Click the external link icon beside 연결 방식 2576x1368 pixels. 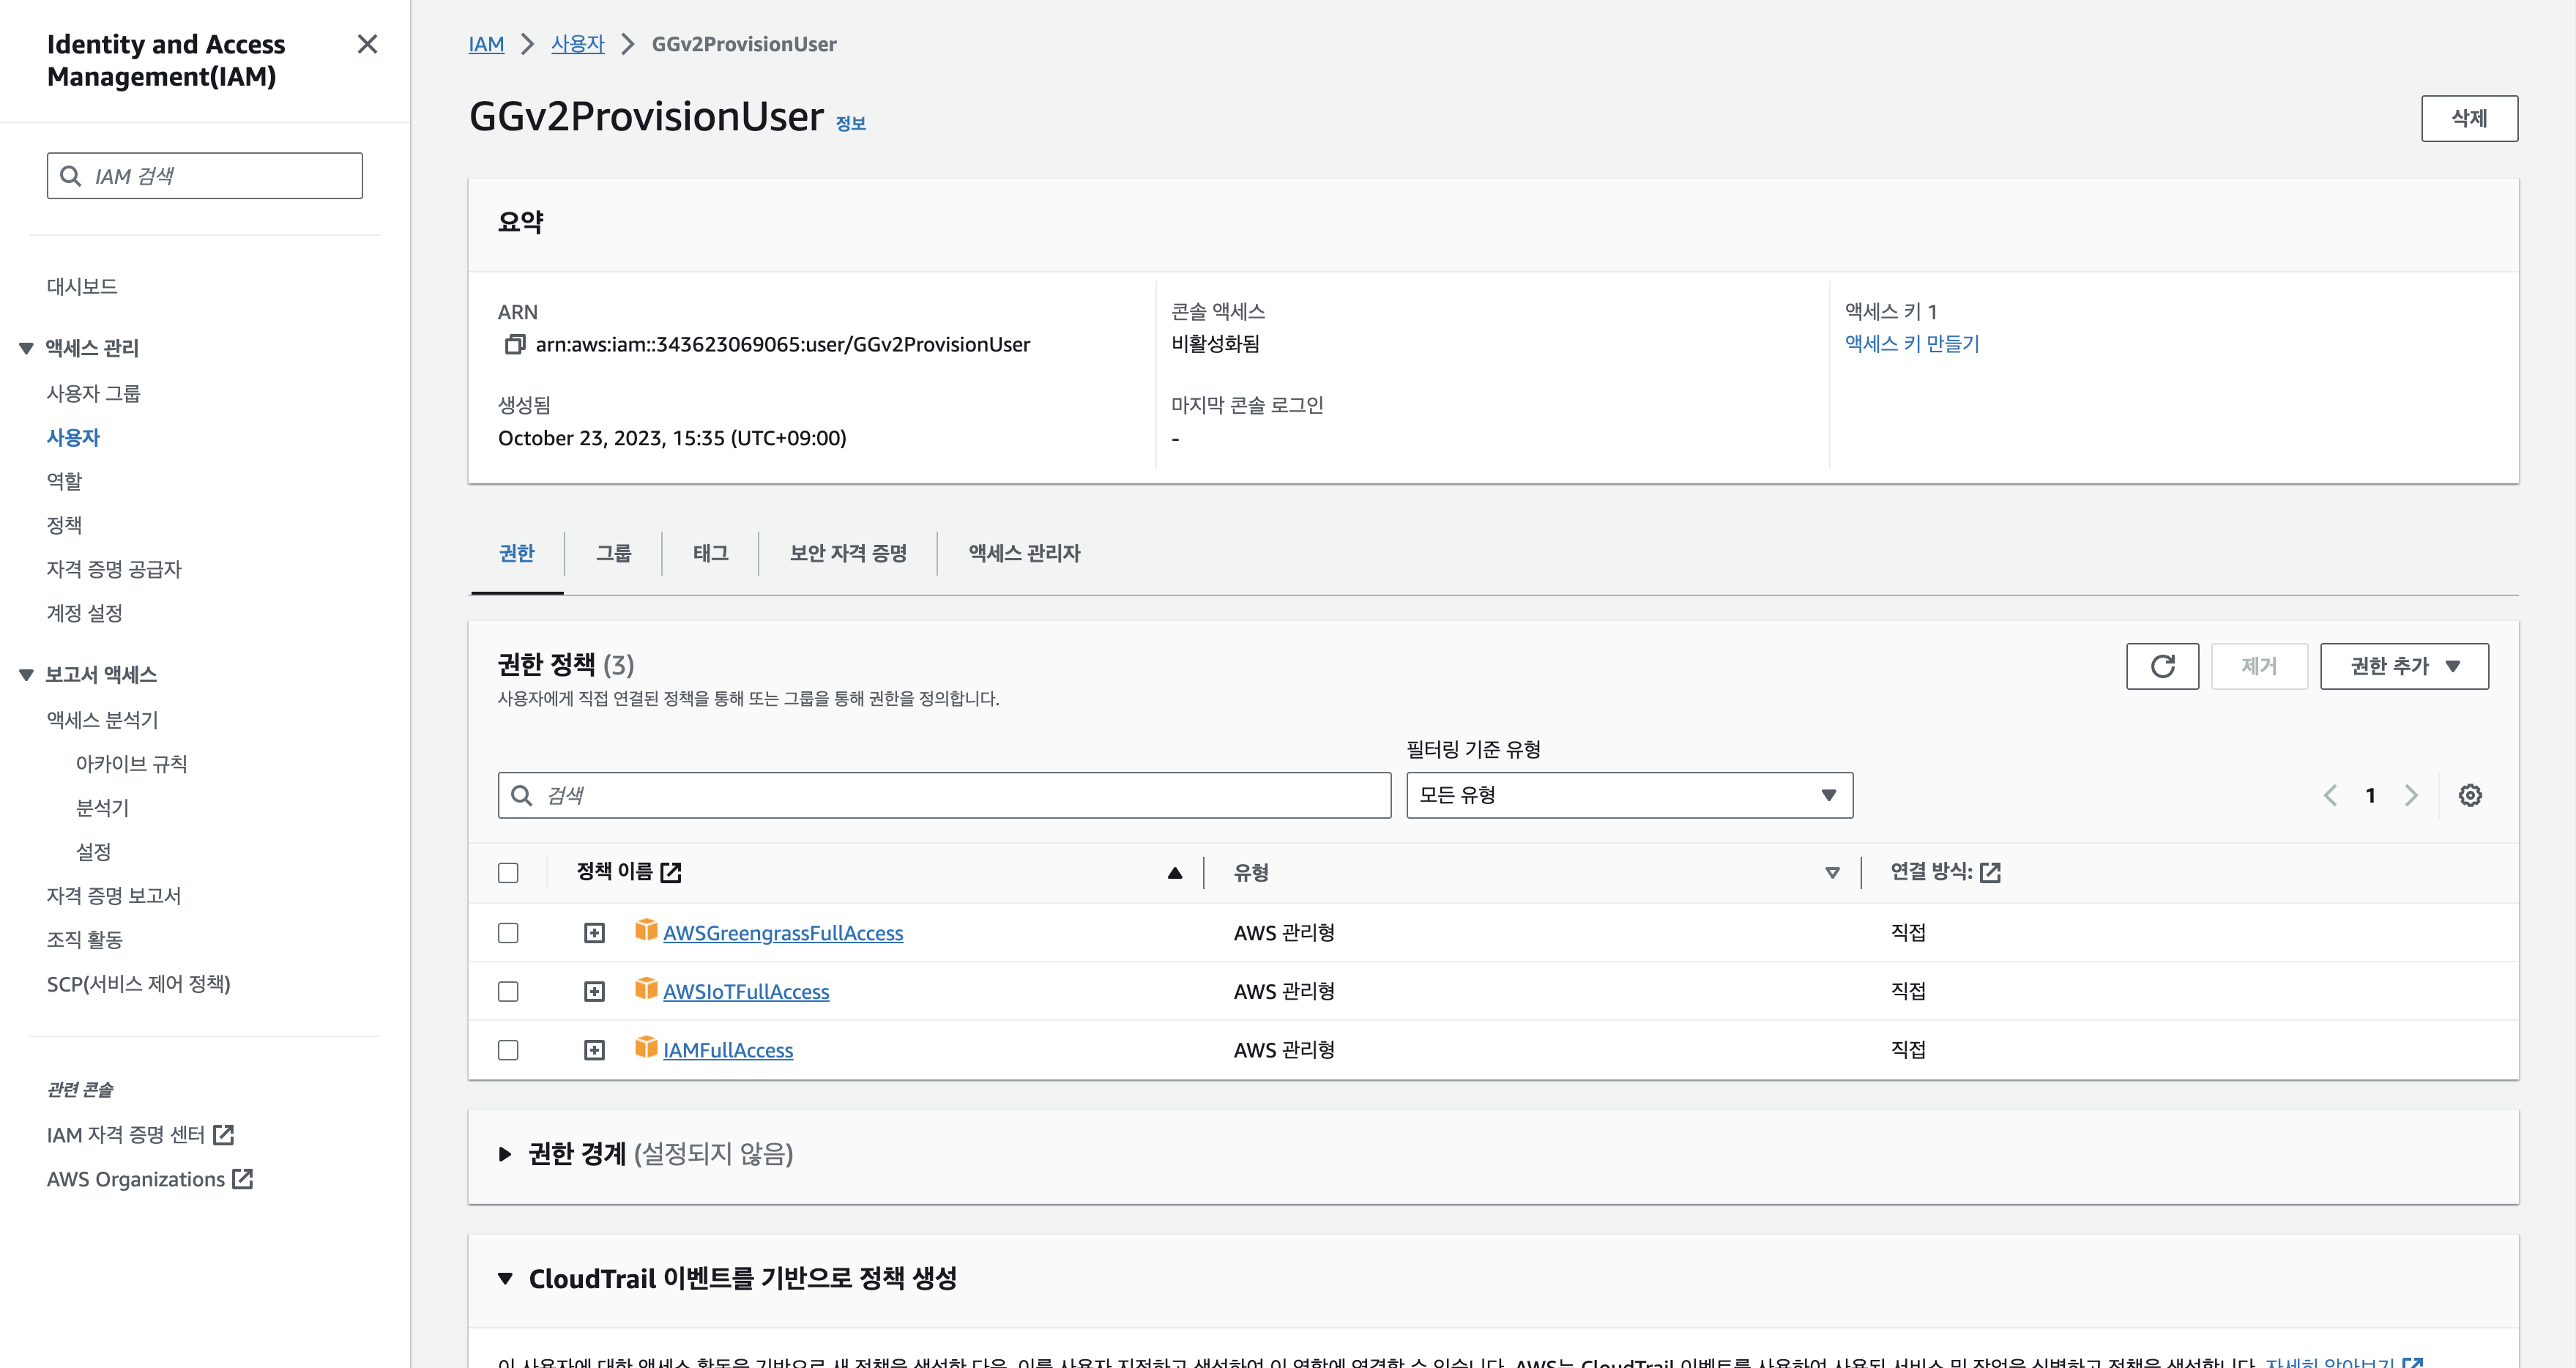click(1990, 872)
